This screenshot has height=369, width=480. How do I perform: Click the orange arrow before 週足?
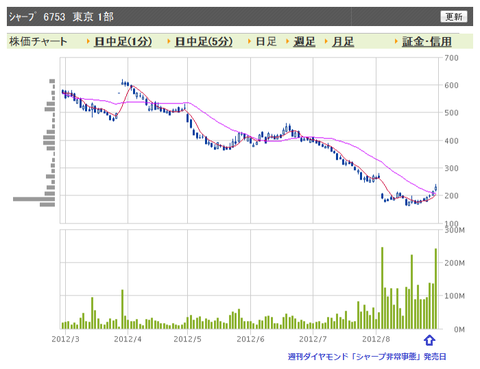click(x=288, y=41)
